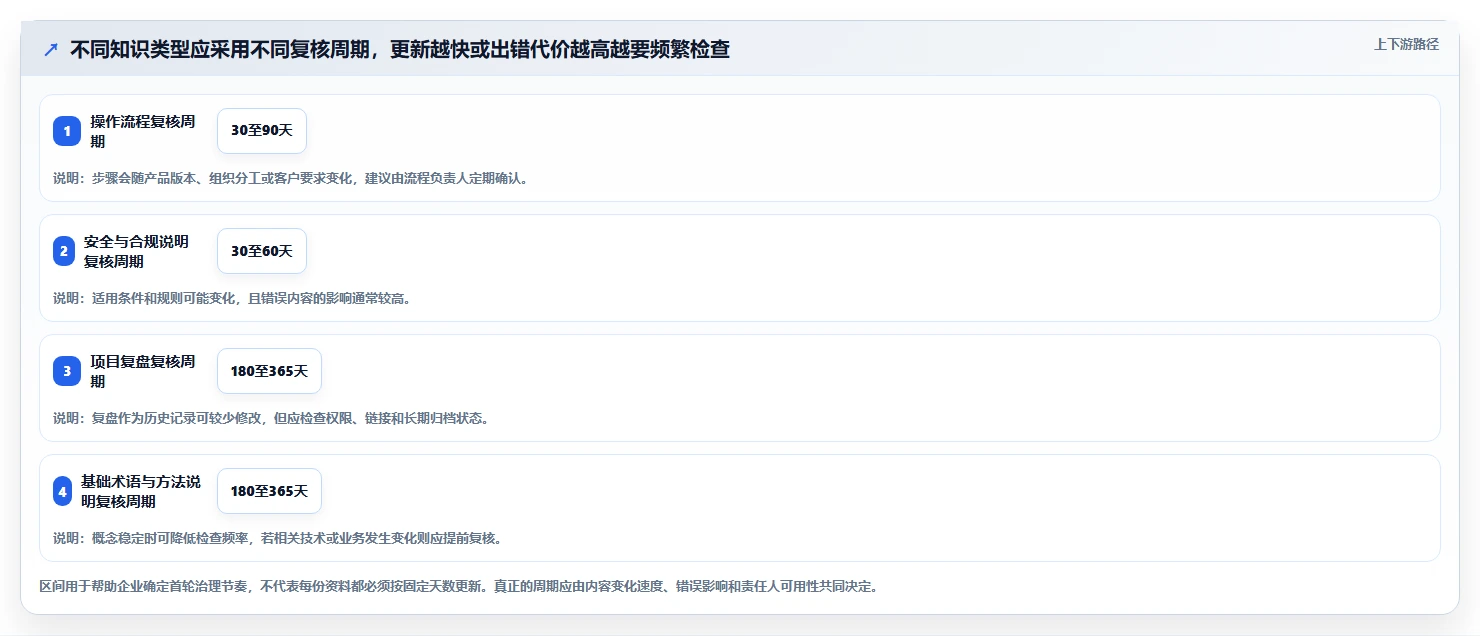Select step badge 1 for 操作流程复核周期
1480x636 pixels.
(x=67, y=131)
